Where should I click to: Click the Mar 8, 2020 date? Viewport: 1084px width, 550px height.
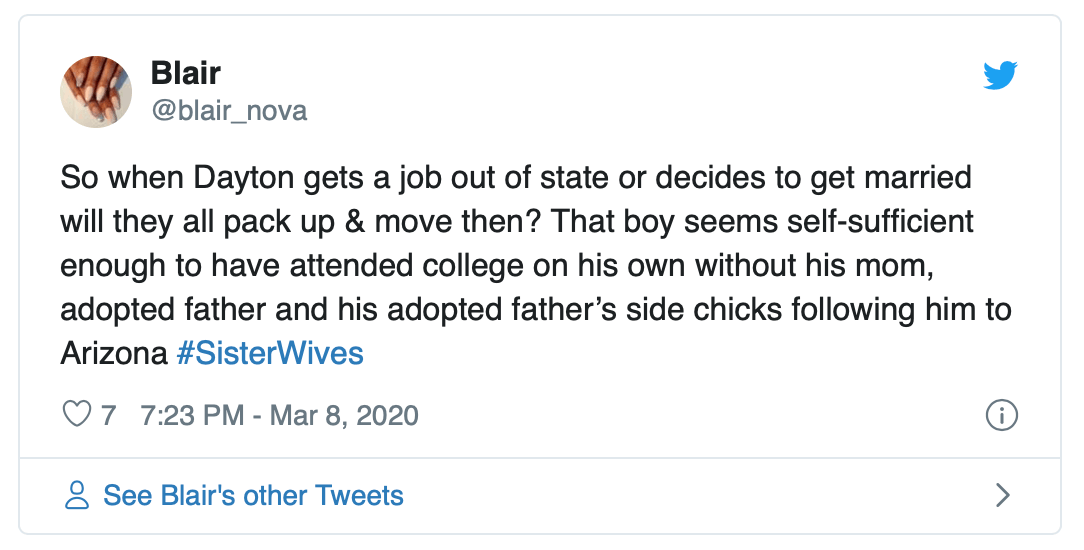tap(343, 414)
